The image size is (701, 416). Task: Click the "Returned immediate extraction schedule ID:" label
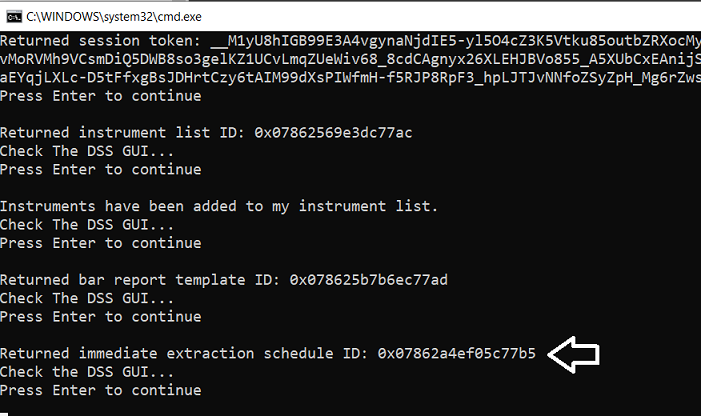coord(184,353)
